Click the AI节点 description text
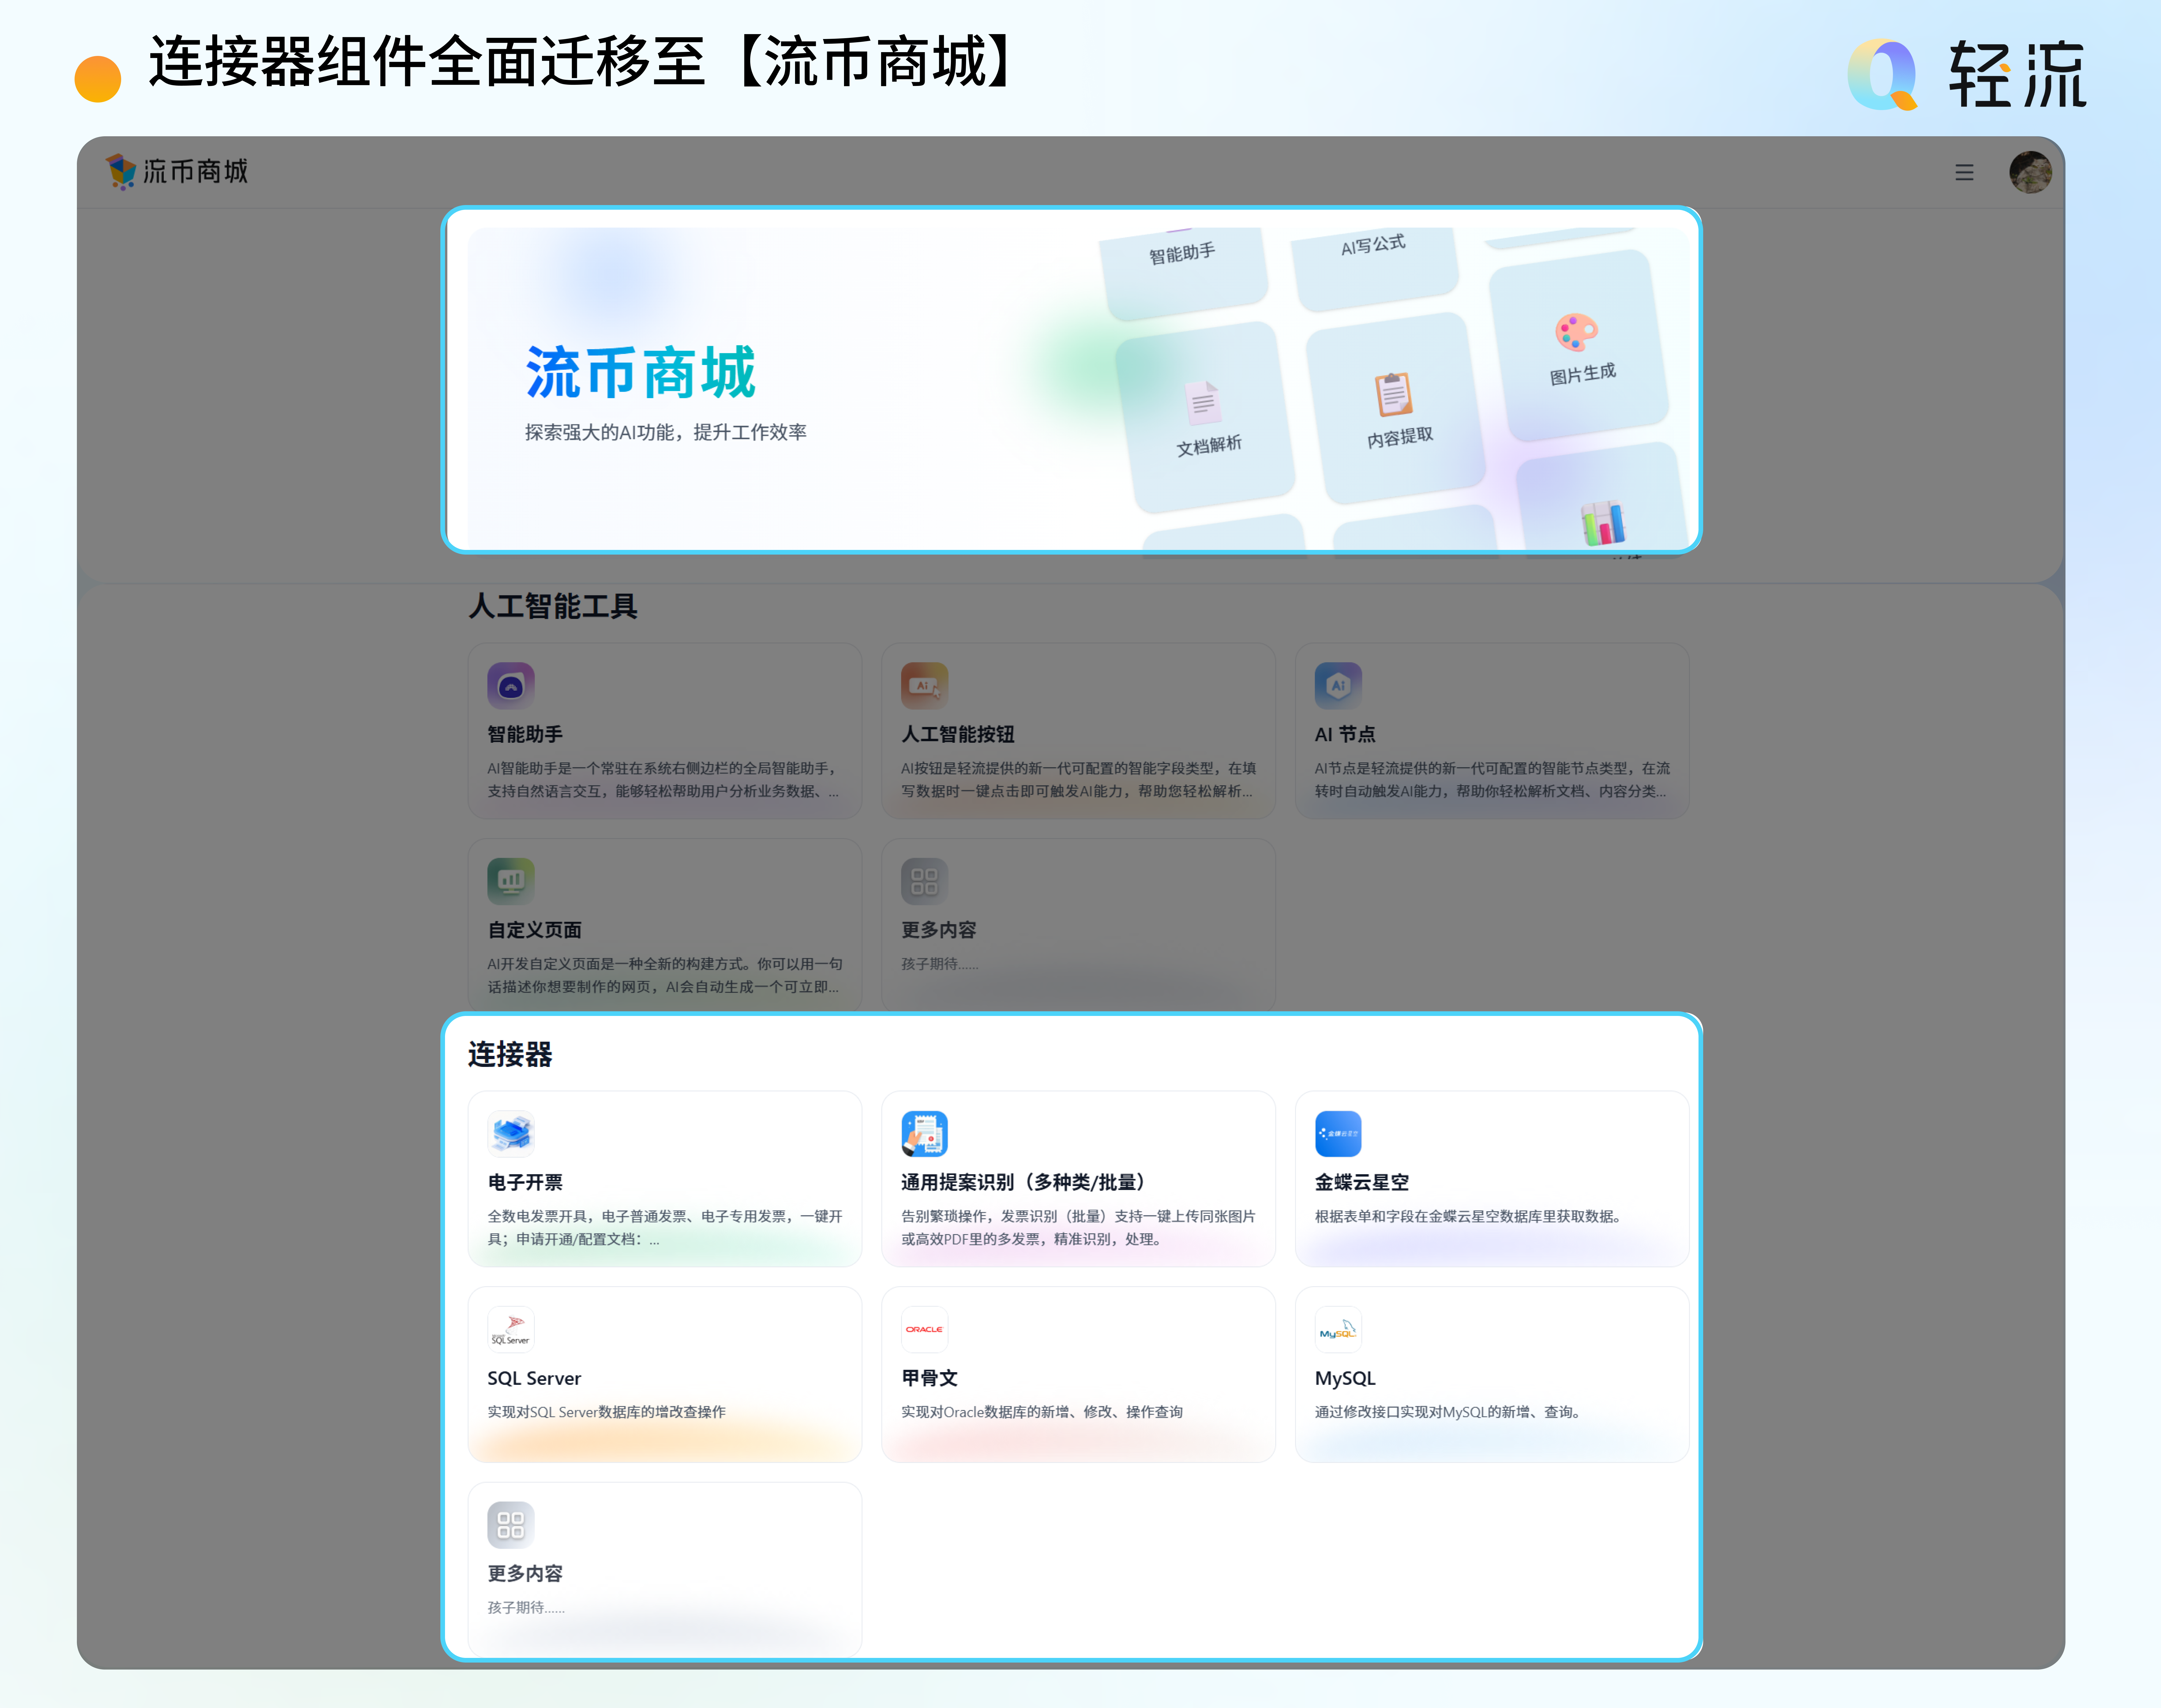The image size is (2161, 1708). click(x=1492, y=780)
